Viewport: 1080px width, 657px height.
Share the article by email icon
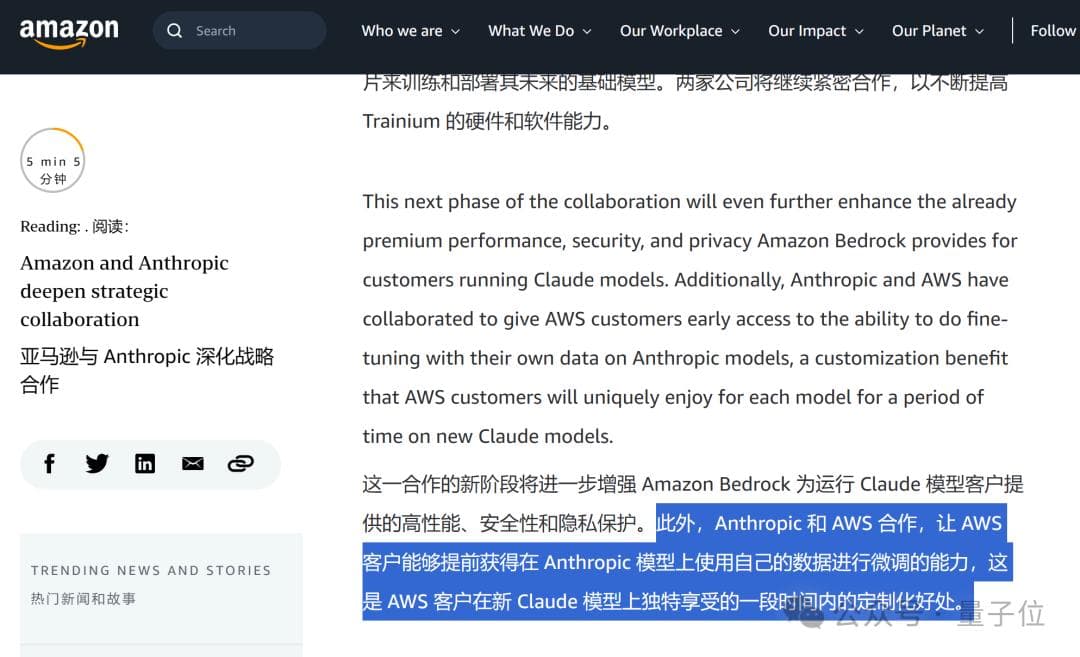(193, 464)
